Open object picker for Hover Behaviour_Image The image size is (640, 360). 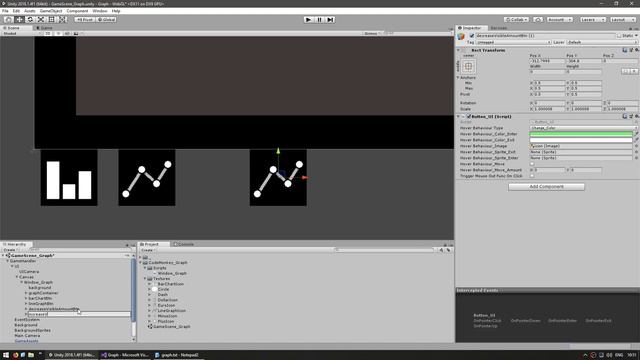636,146
